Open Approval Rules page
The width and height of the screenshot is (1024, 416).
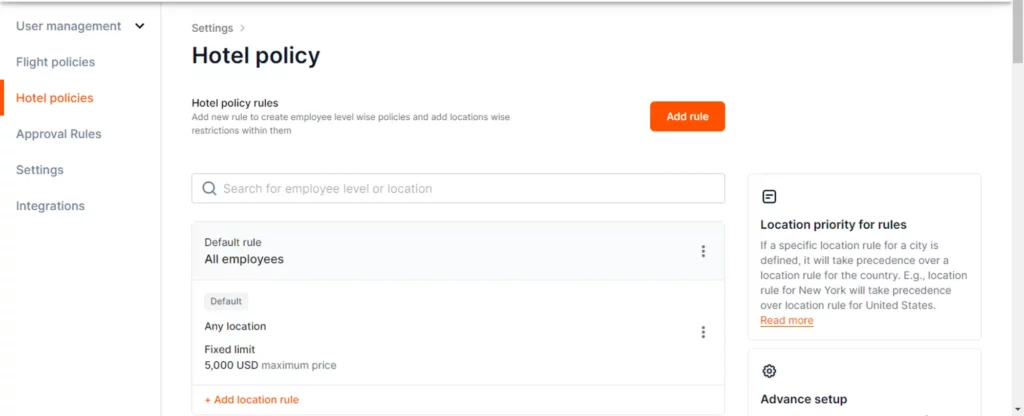pyautogui.click(x=59, y=134)
